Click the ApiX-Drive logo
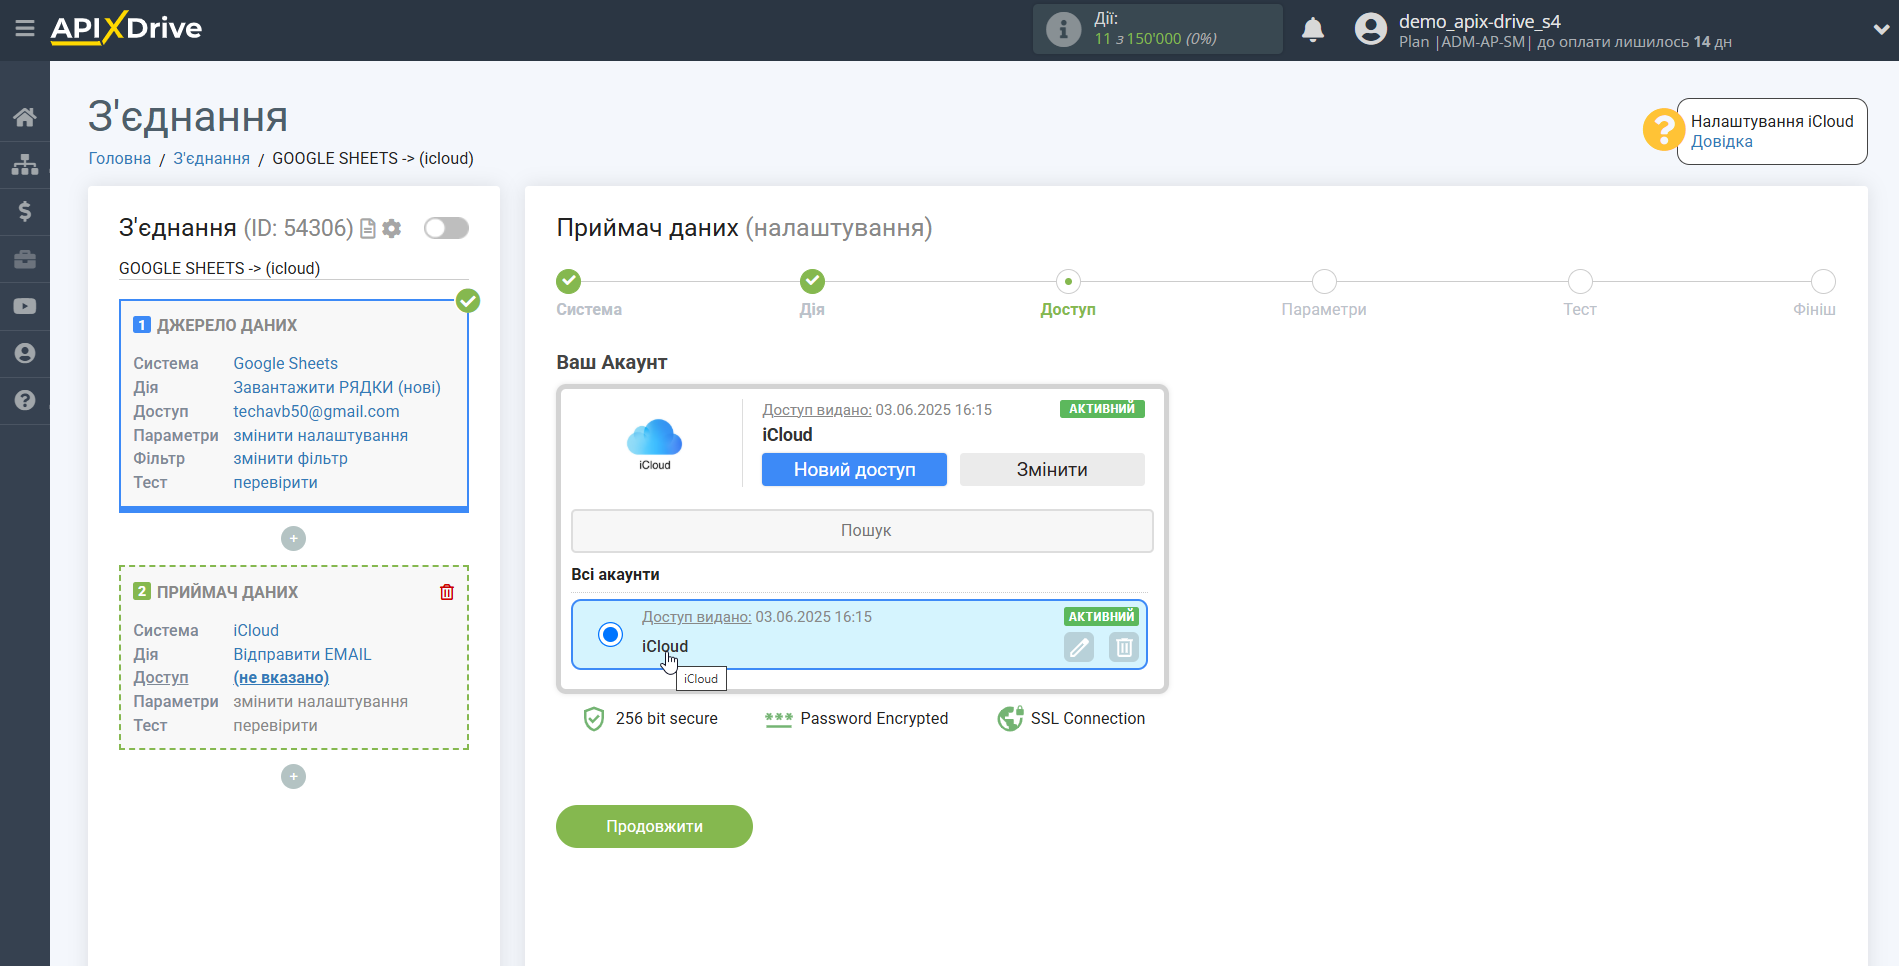This screenshot has height=966, width=1899. tap(126, 28)
